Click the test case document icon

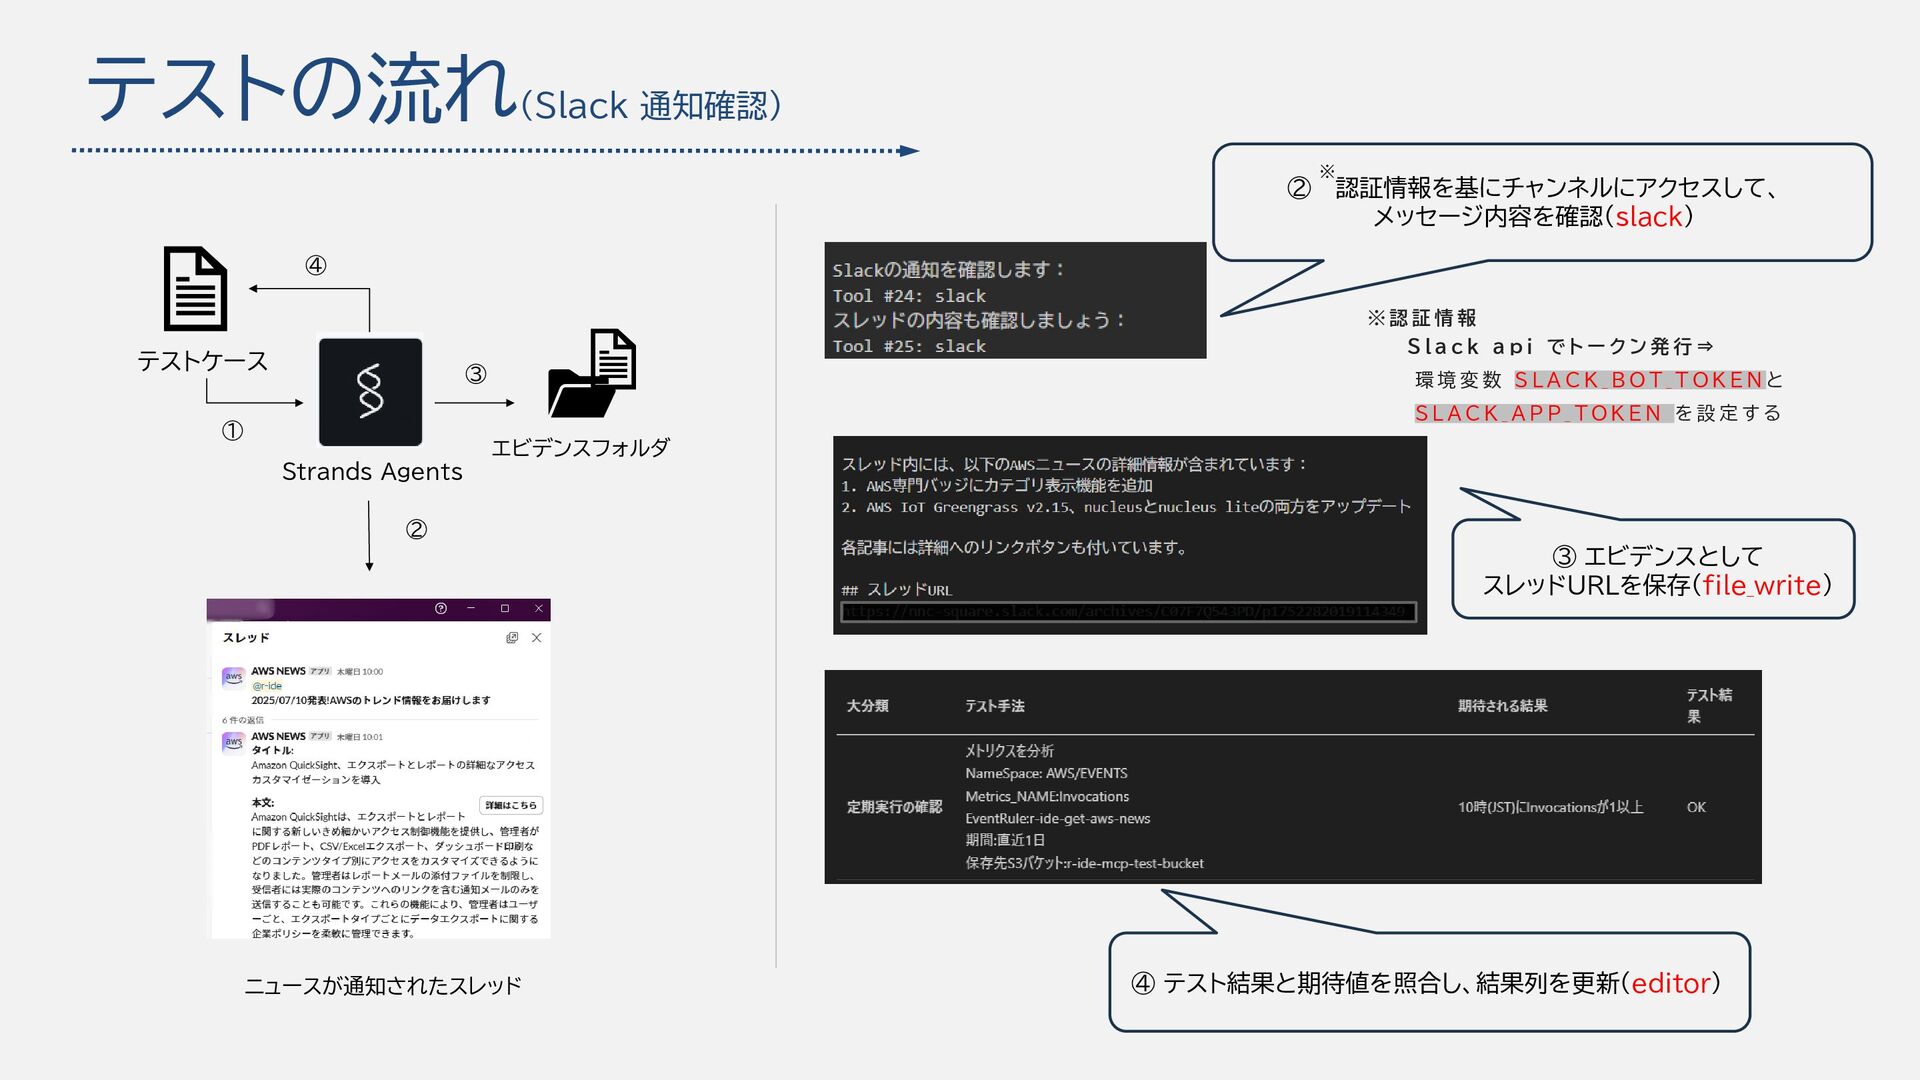tap(195, 288)
